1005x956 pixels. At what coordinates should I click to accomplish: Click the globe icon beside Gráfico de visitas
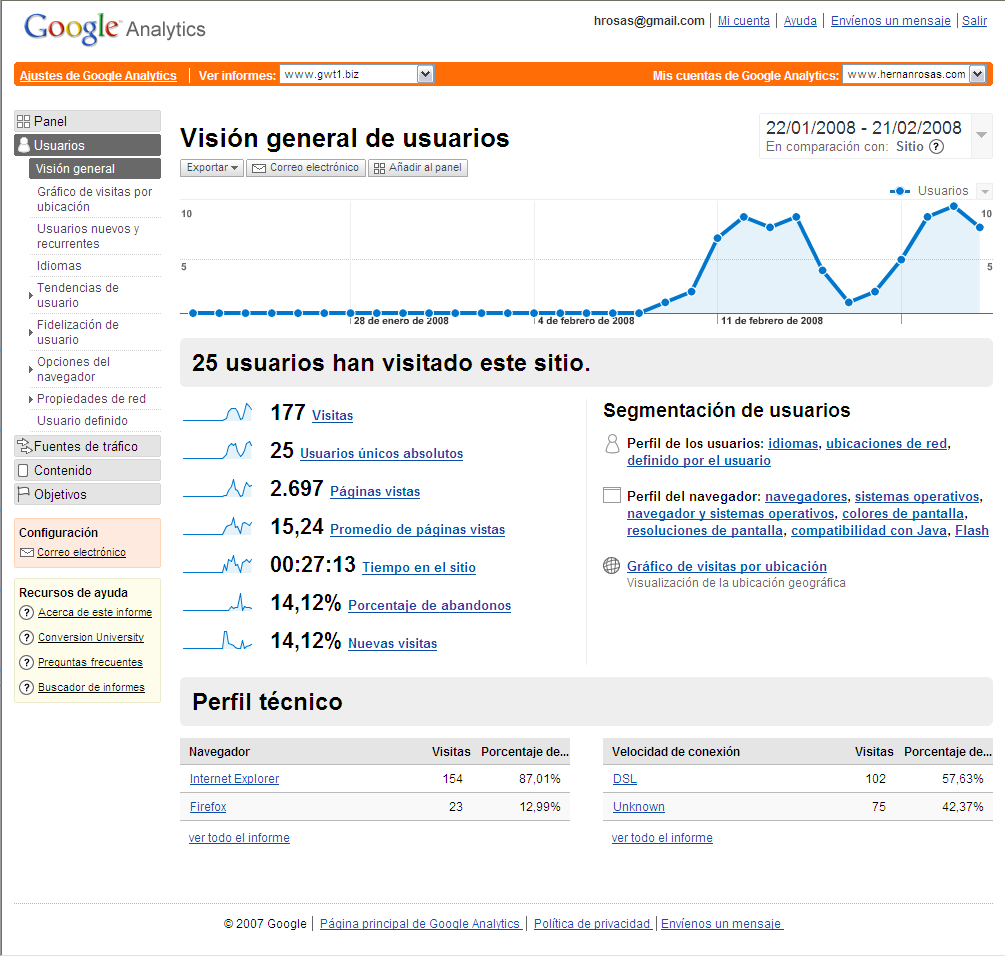pyautogui.click(x=611, y=565)
